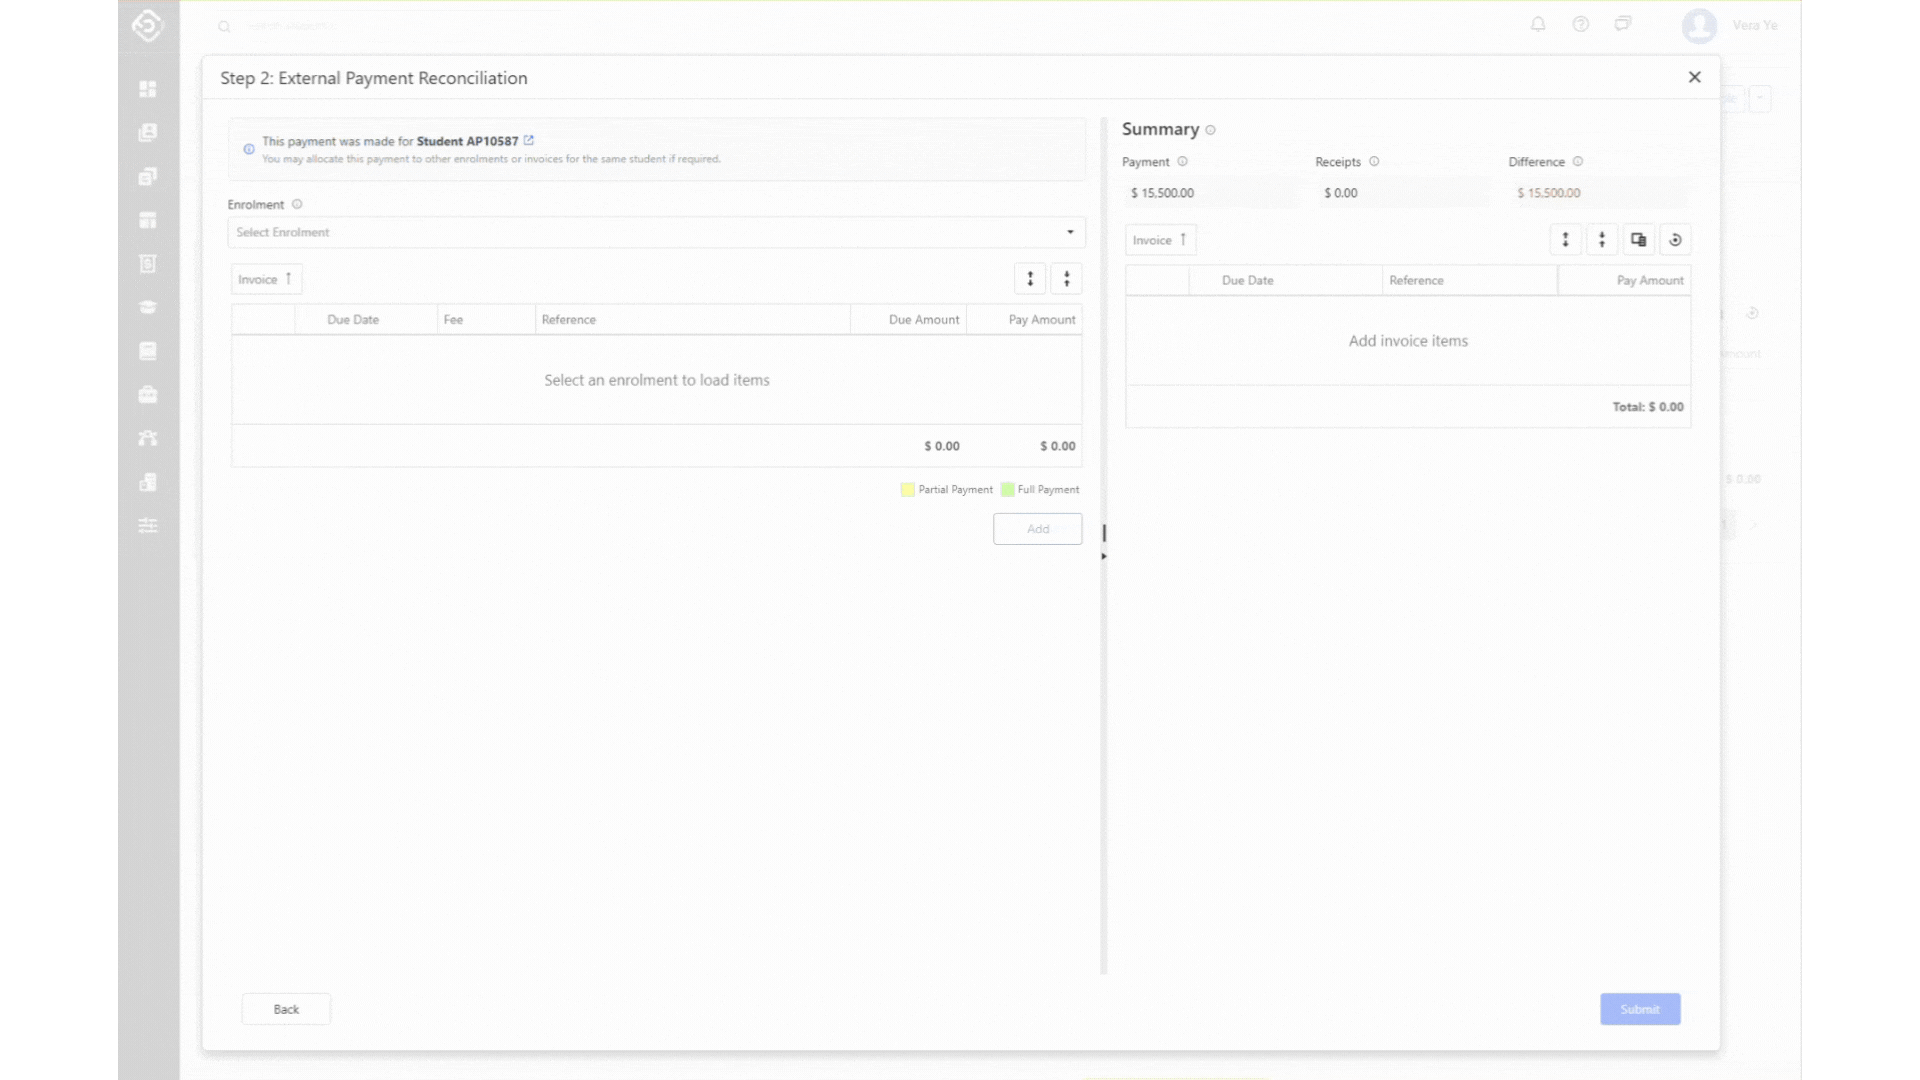
Task: Expand all rows in enrolment invoice table
Action: 1030,279
